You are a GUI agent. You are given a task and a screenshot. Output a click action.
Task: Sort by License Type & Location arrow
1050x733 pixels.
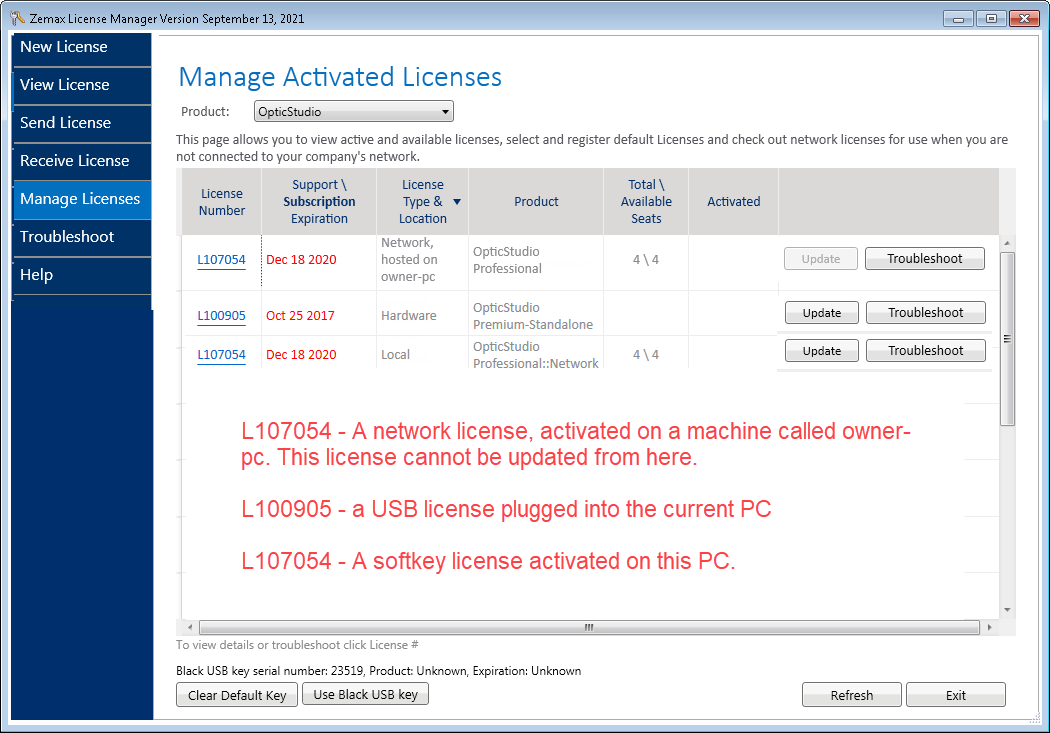tap(457, 201)
